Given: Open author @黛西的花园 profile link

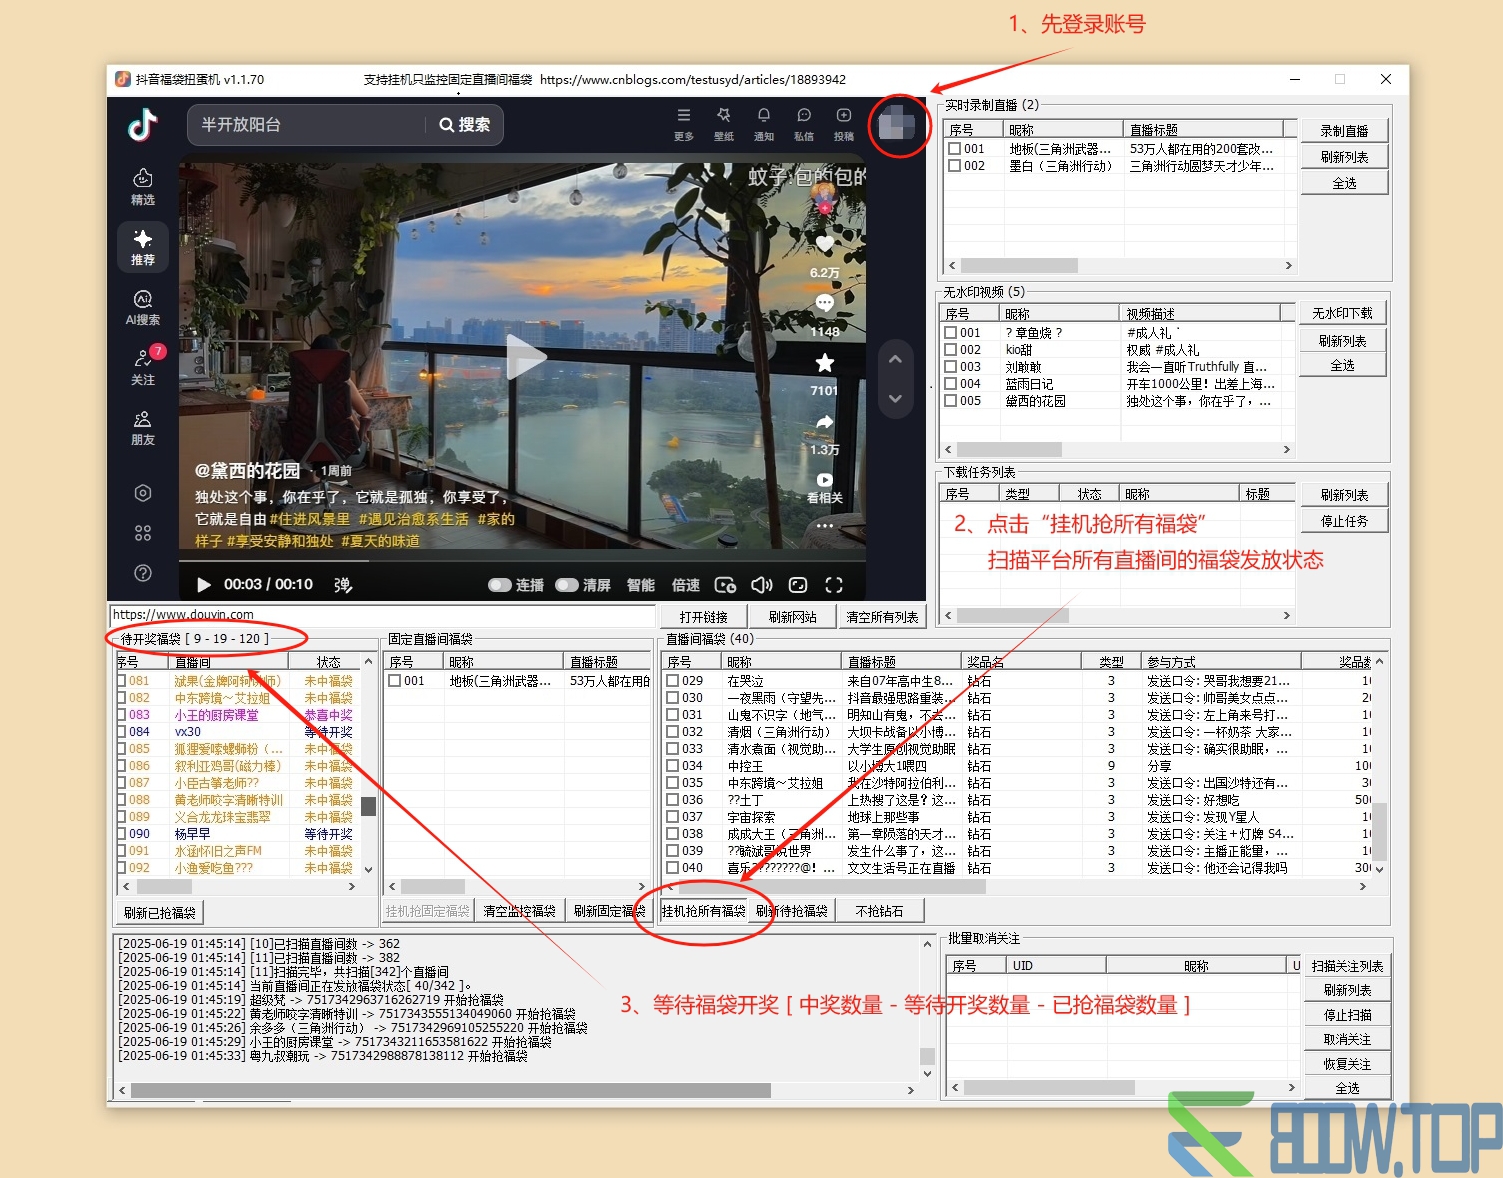Looking at the screenshot, I should tap(247, 470).
